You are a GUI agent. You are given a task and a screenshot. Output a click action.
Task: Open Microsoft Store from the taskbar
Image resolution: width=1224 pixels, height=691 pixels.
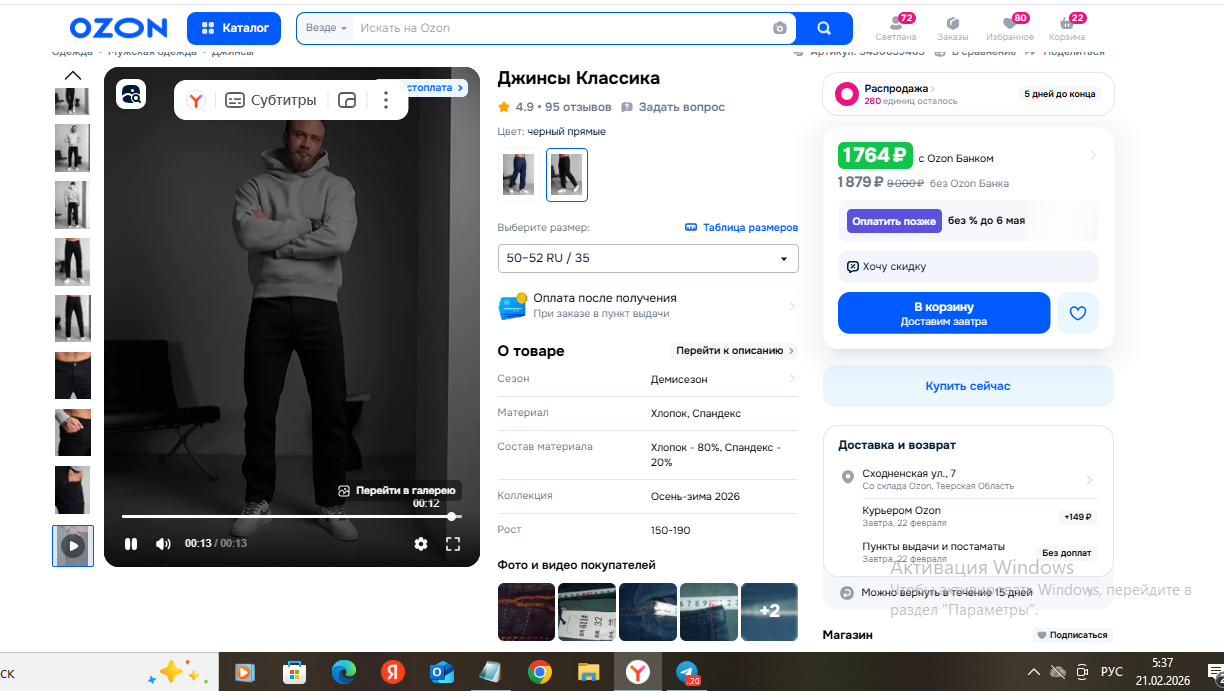click(x=294, y=672)
